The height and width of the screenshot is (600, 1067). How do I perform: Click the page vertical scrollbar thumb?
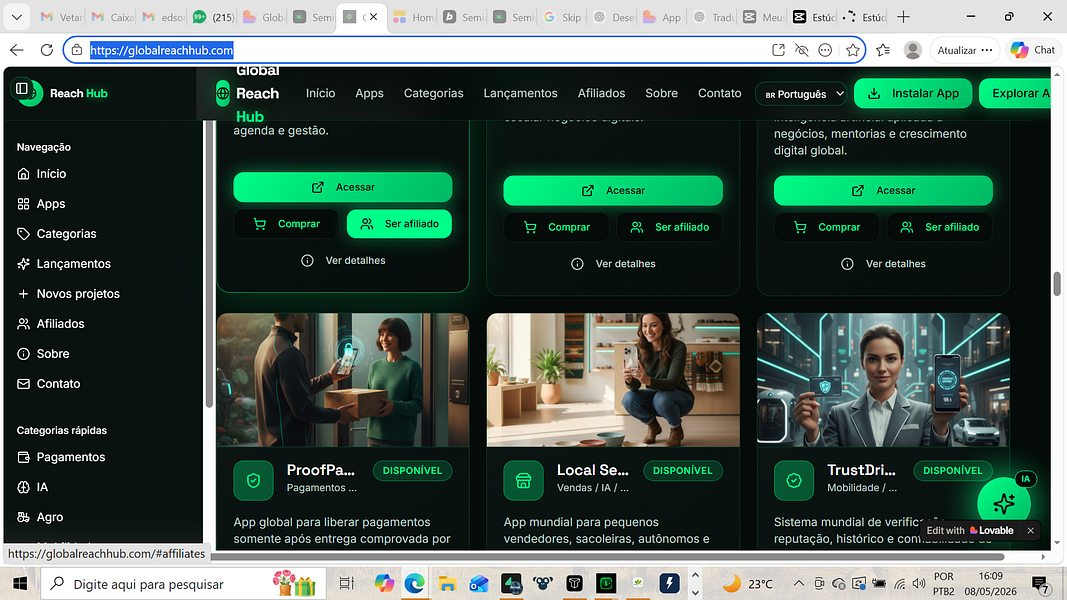click(x=1057, y=284)
